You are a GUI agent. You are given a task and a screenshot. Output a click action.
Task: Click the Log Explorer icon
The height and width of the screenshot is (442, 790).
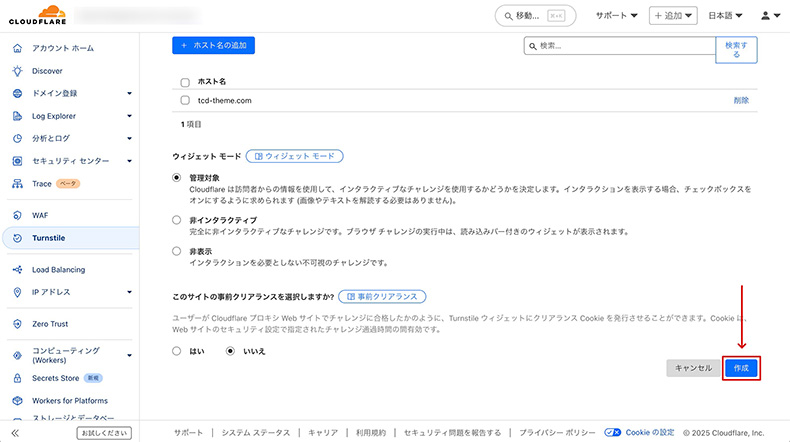[17, 116]
